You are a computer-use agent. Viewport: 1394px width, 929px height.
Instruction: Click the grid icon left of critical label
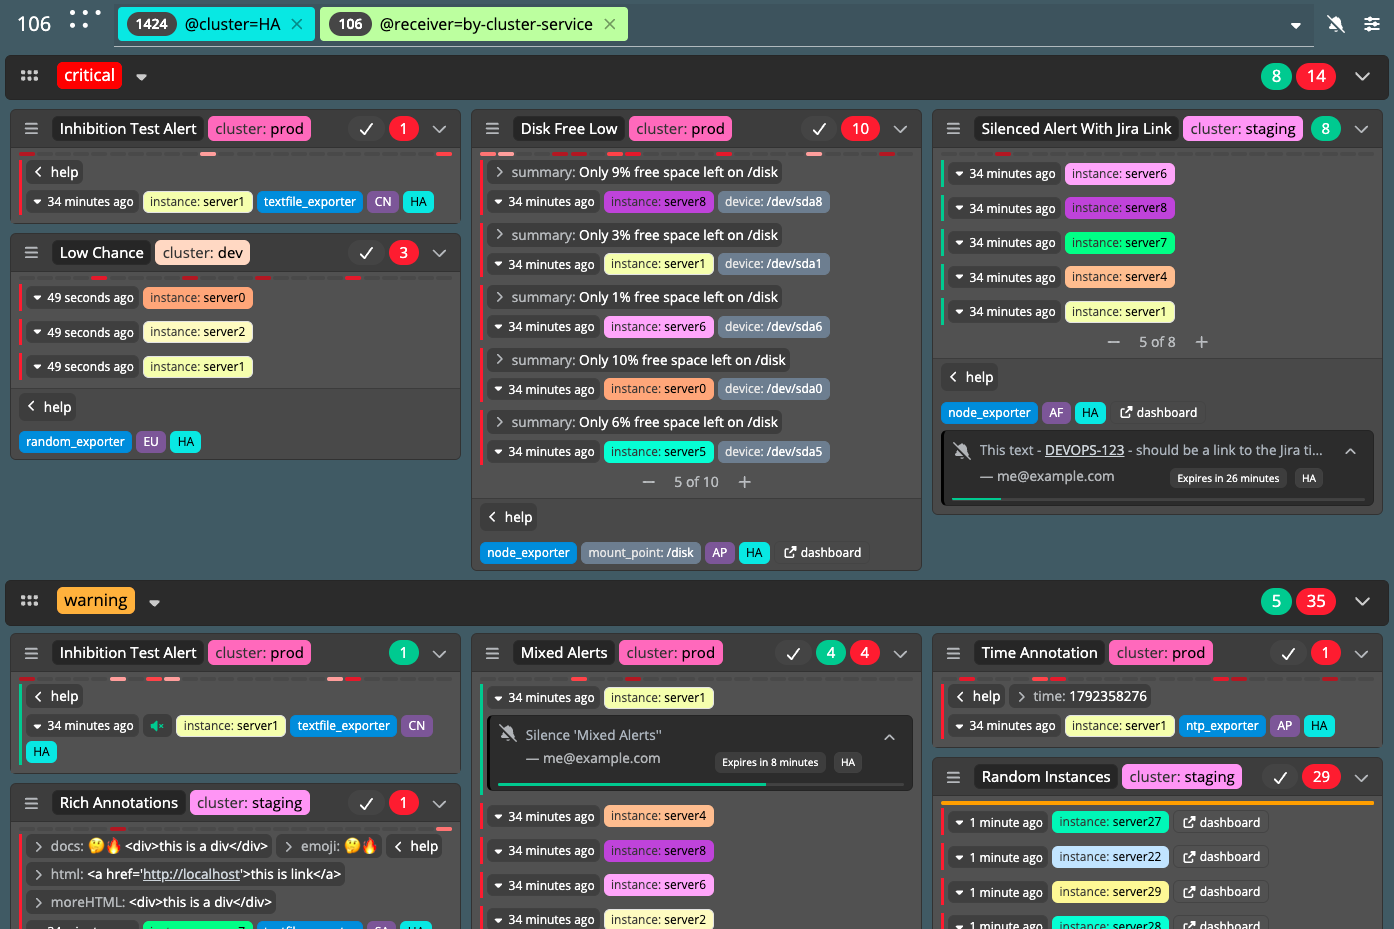point(30,76)
